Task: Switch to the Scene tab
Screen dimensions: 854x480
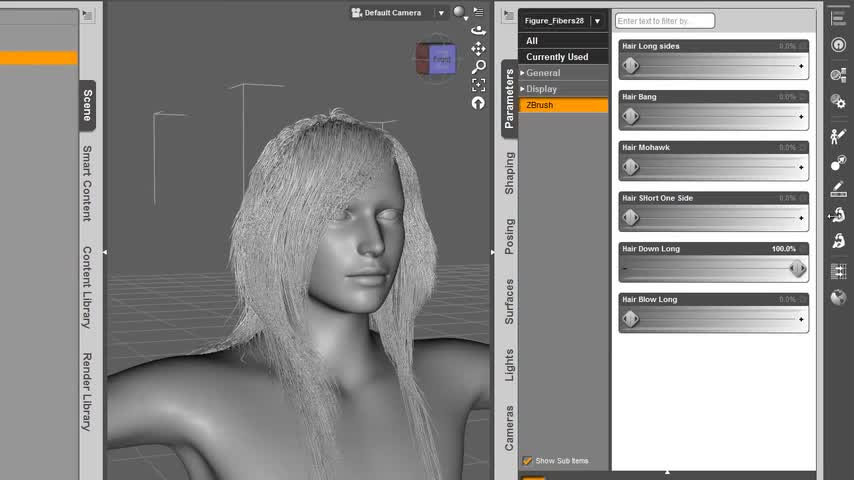Action: pos(88,105)
